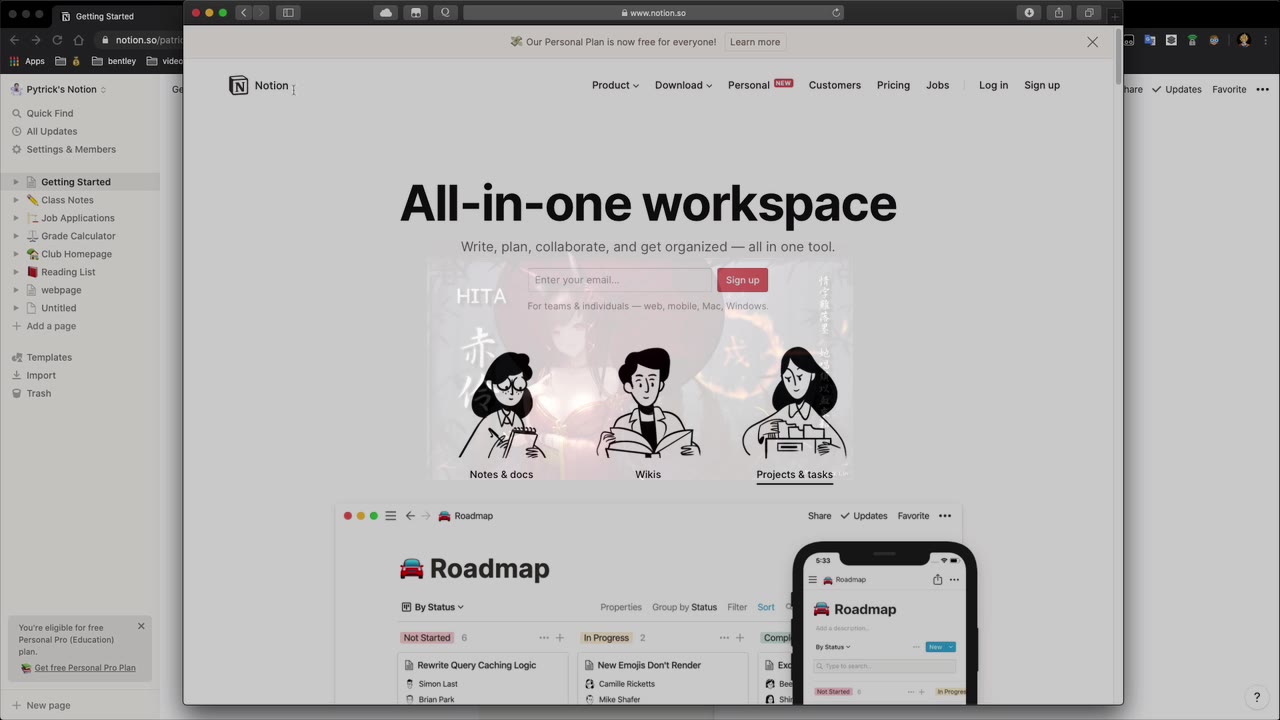Show all tabs in Safari
The width and height of the screenshot is (1280, 720).
1089,13
